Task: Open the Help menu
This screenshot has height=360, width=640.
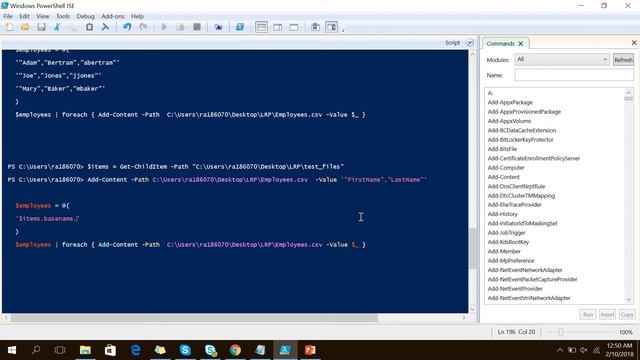Action: [x=138, y=16]
